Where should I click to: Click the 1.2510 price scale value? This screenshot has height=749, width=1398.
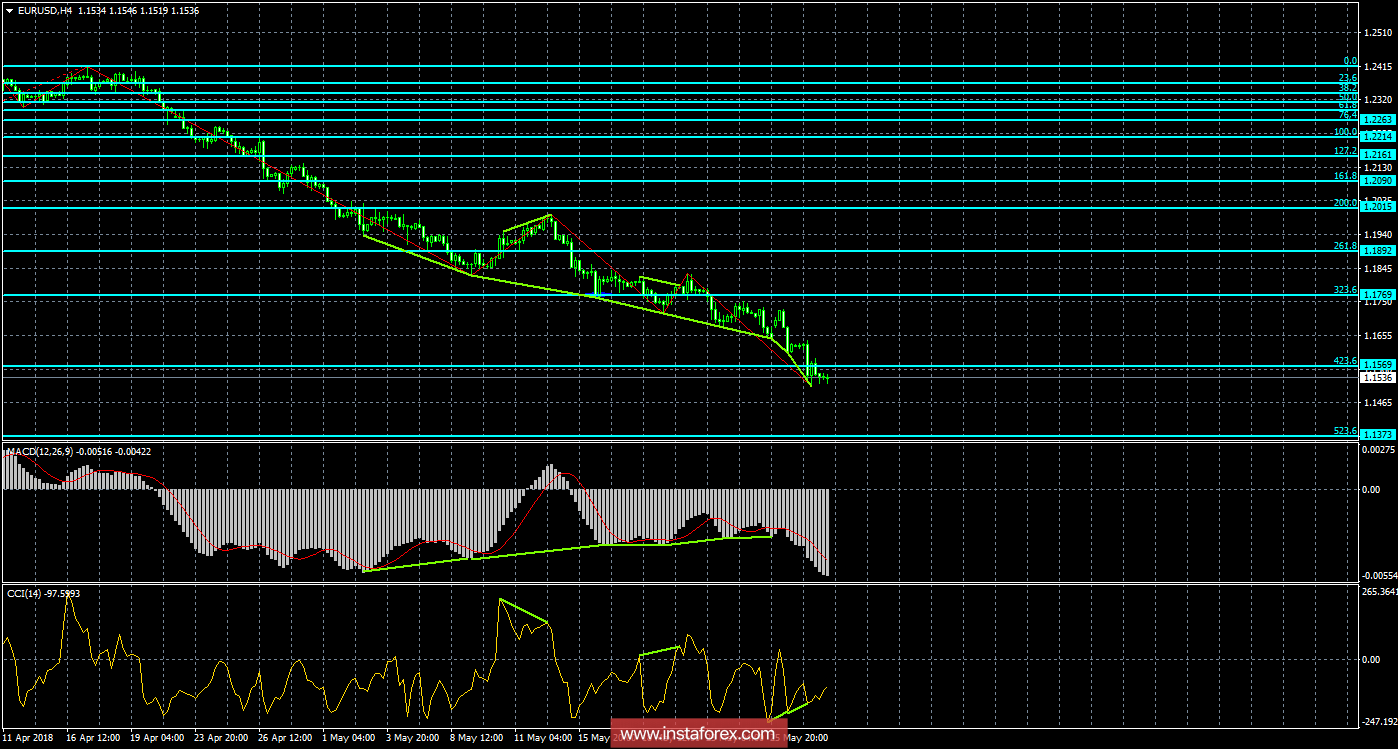[x=1378, y=32]
